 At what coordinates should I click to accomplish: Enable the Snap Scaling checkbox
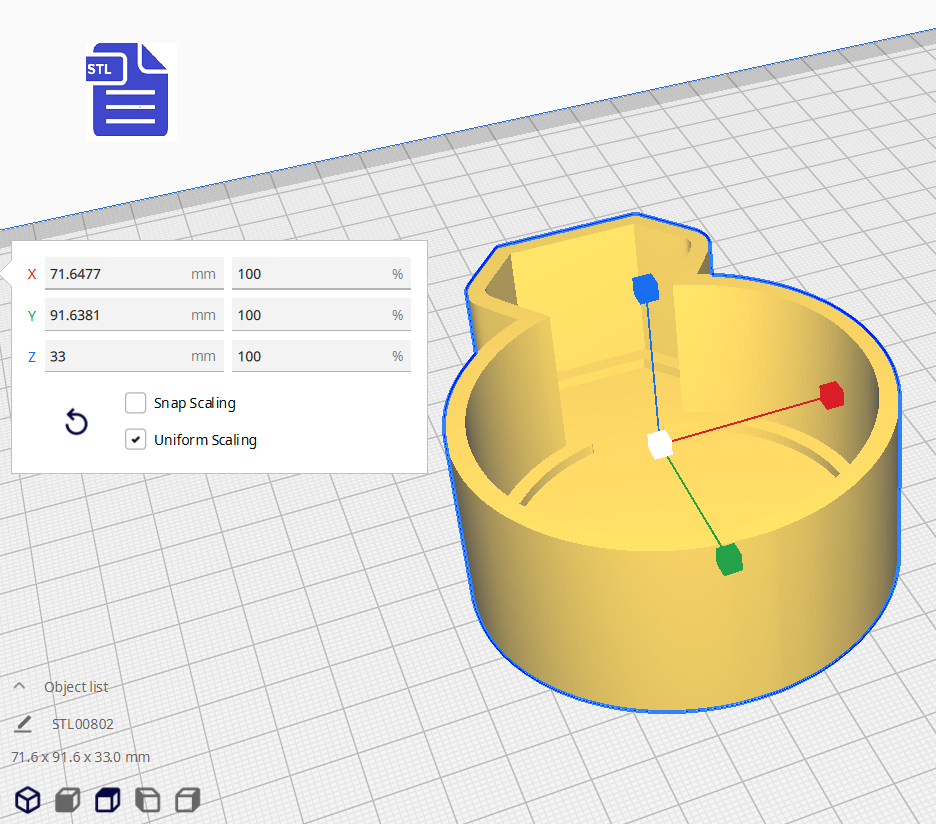[136, 403]
